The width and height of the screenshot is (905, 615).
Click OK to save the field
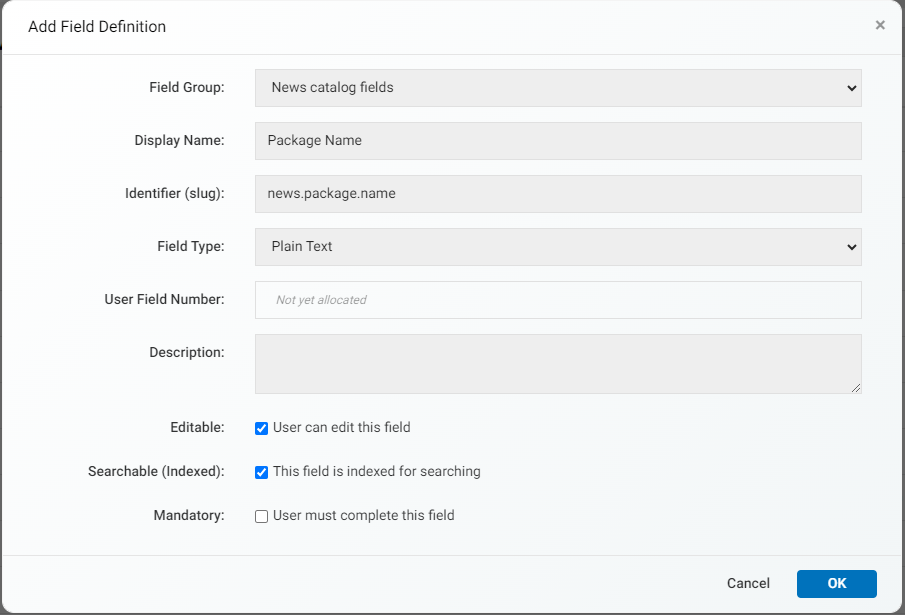[x=836, y=583]
